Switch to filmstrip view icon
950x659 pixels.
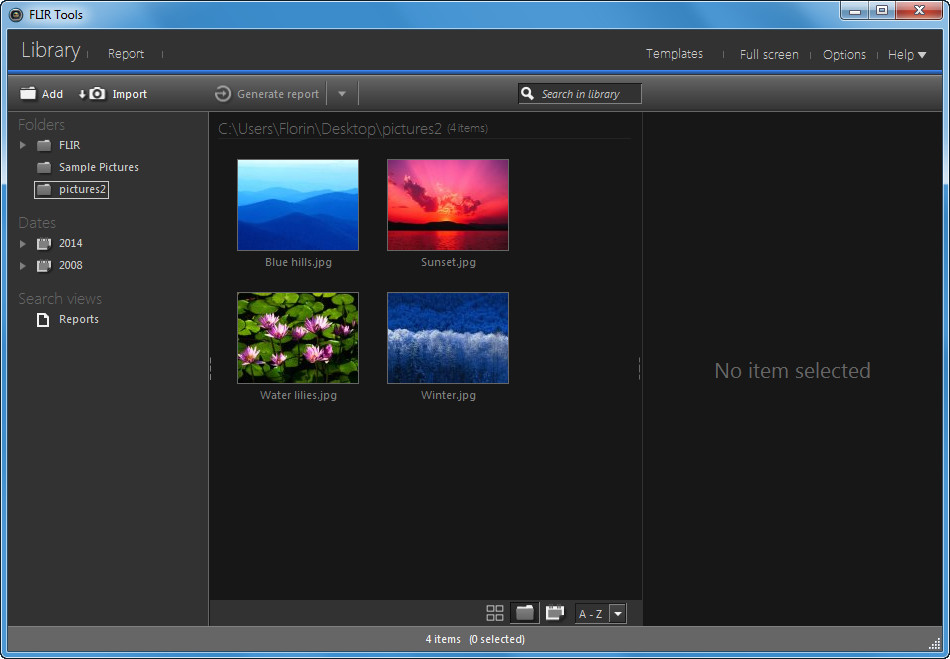pos(555,612)
